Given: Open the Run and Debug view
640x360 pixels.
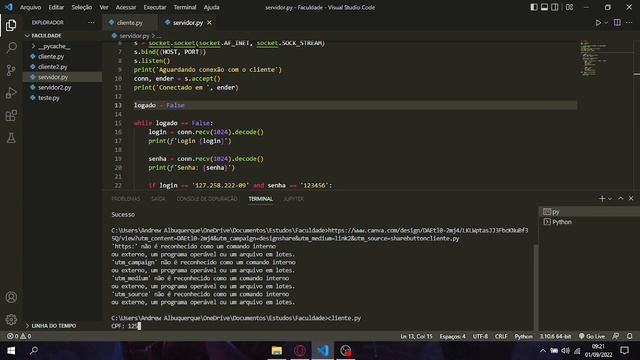Looking at the screenshot, I should click(11, 93).
